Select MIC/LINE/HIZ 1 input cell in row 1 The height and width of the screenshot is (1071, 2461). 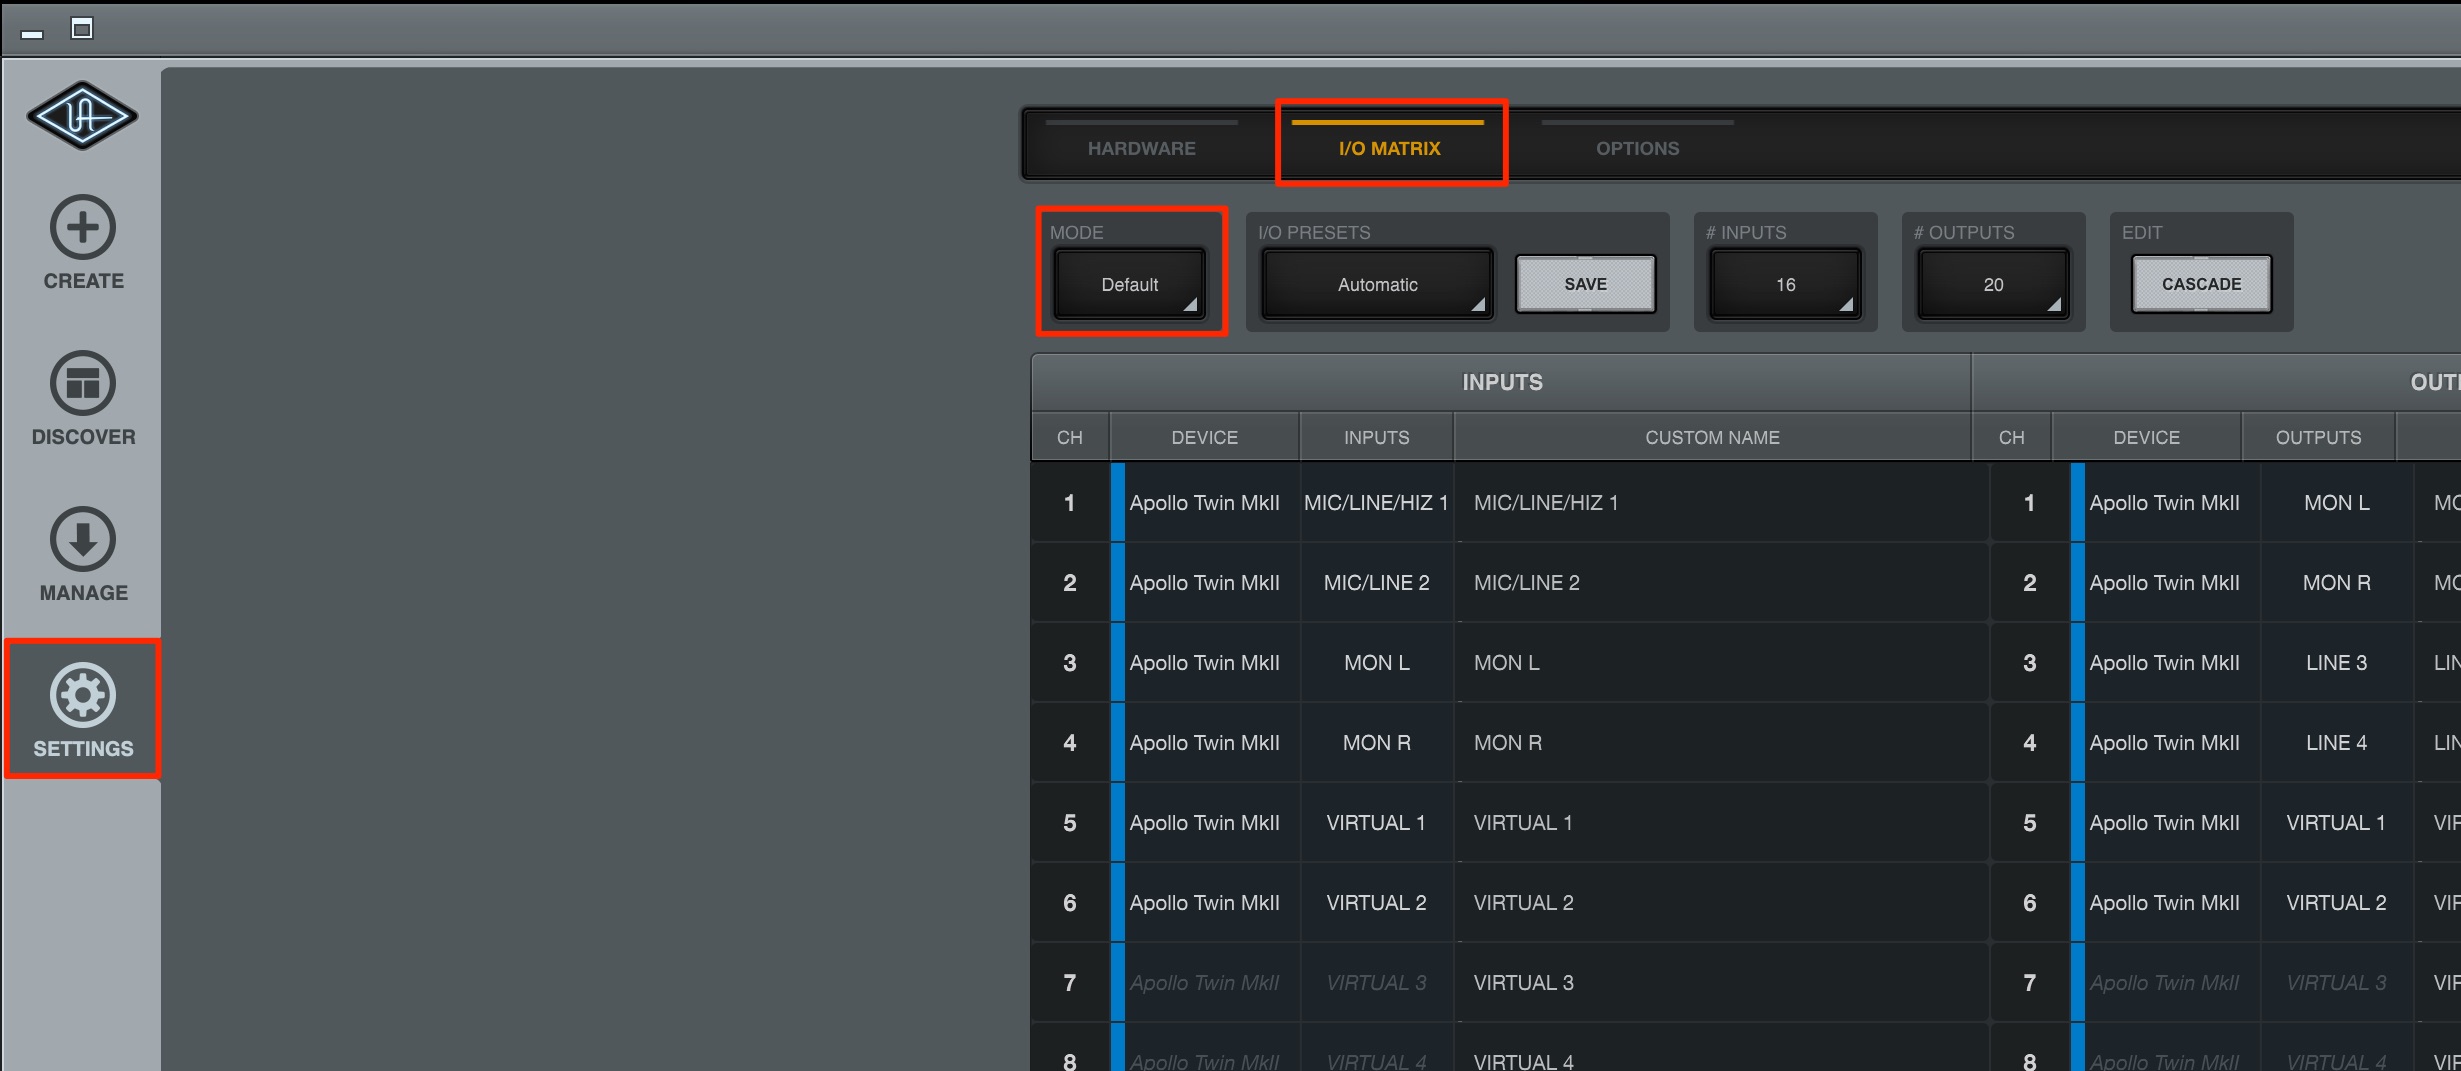pyautogui.click(x=1376, y=502)
